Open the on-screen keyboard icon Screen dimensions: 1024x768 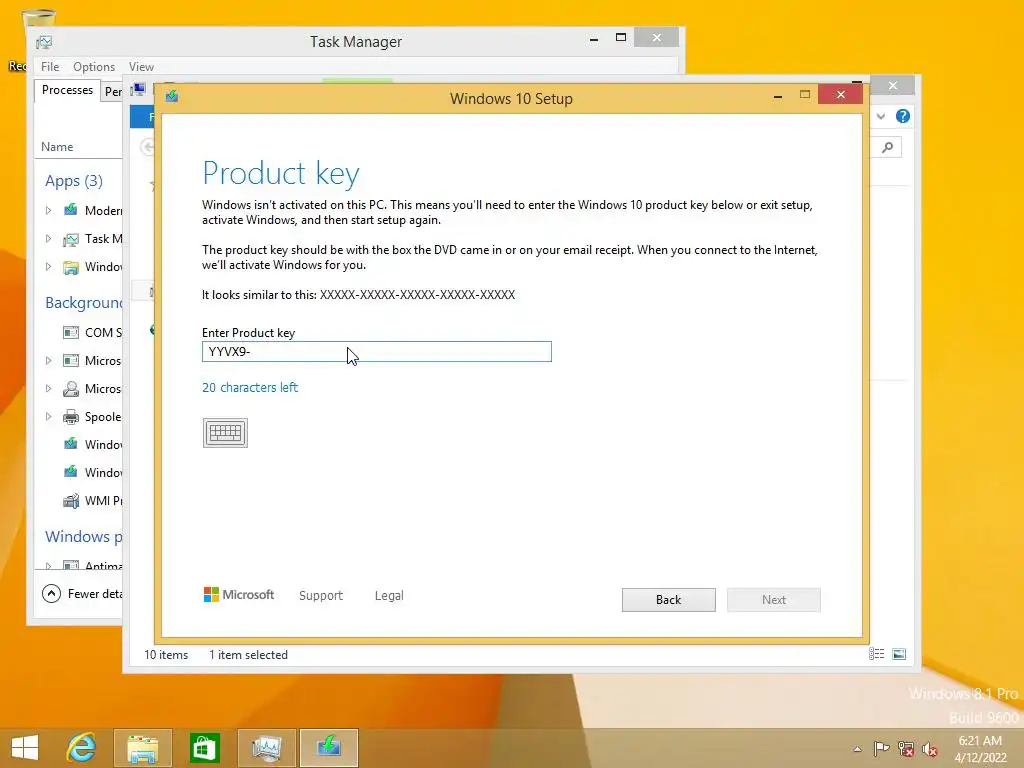pyautogui.click(x=225, y=433)
